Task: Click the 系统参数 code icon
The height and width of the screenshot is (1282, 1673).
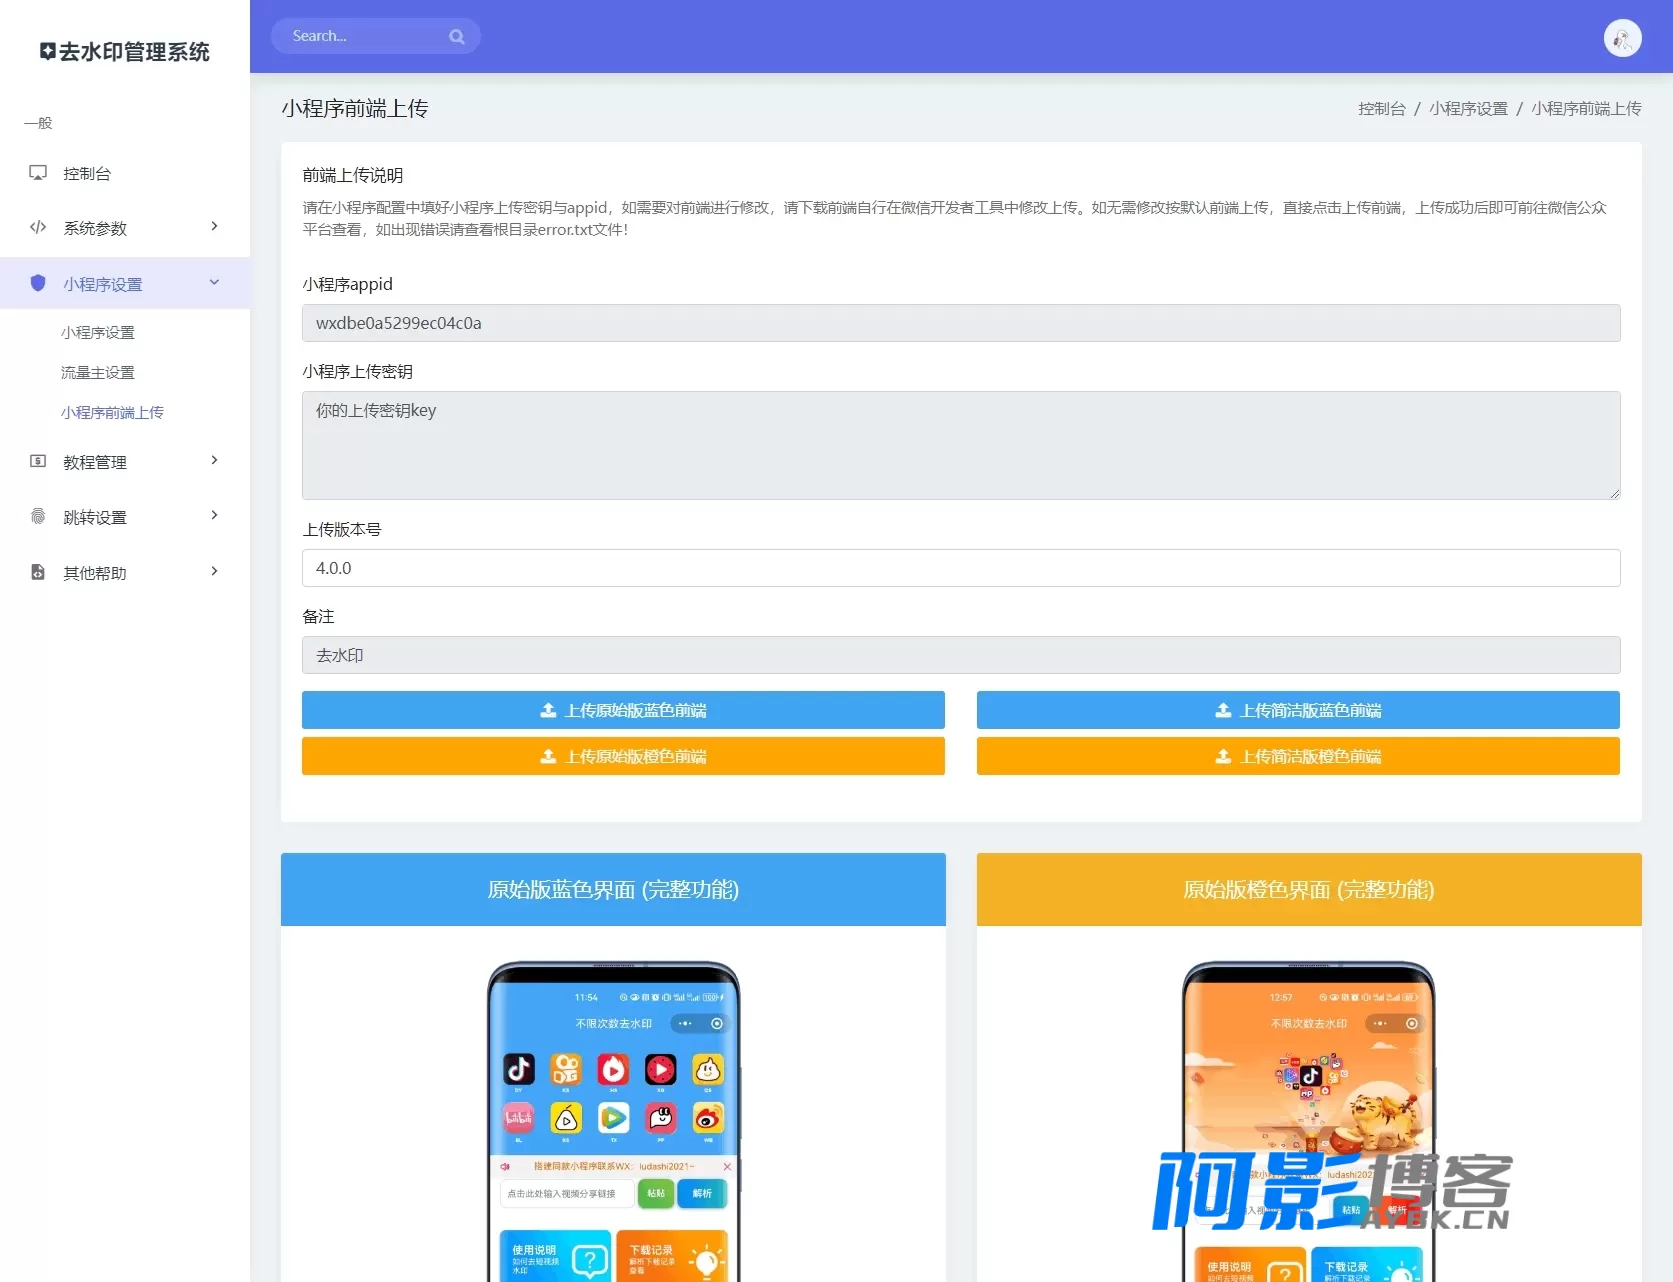Action: coord(38,227)
